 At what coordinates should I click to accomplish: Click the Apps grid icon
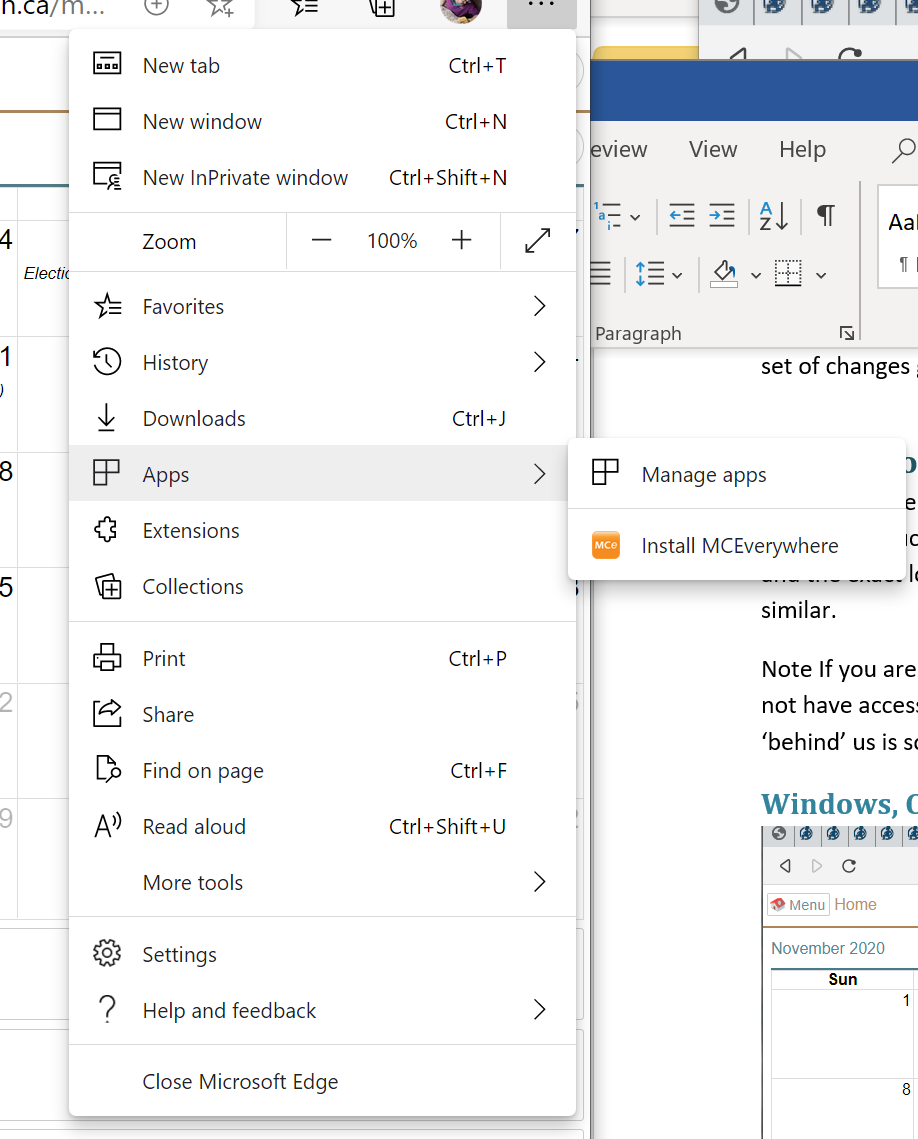click(x=106, y=472)
